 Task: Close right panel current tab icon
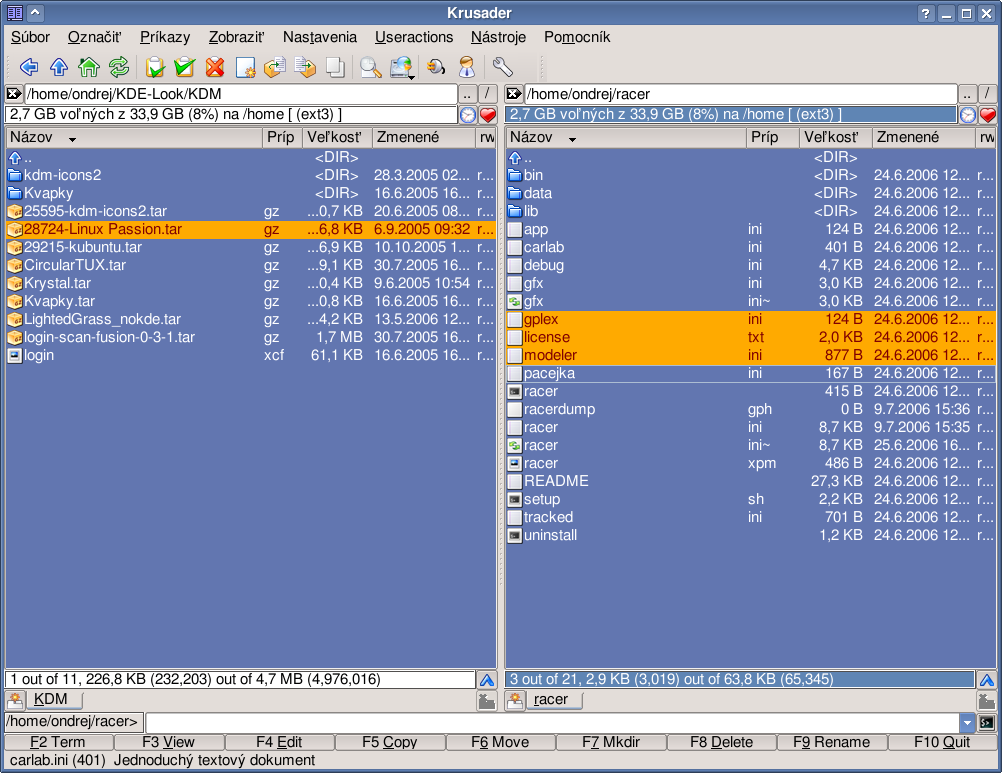tap(987, 701)
